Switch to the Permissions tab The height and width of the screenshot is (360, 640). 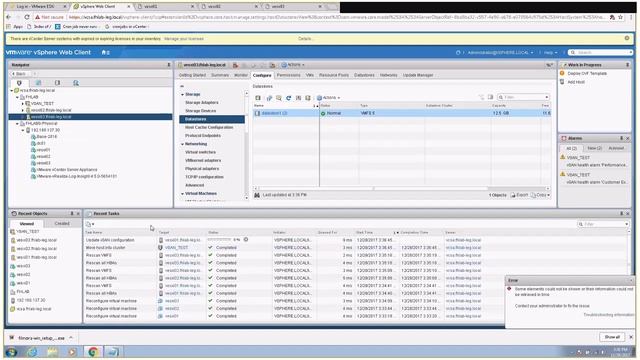tap(289, 75)
